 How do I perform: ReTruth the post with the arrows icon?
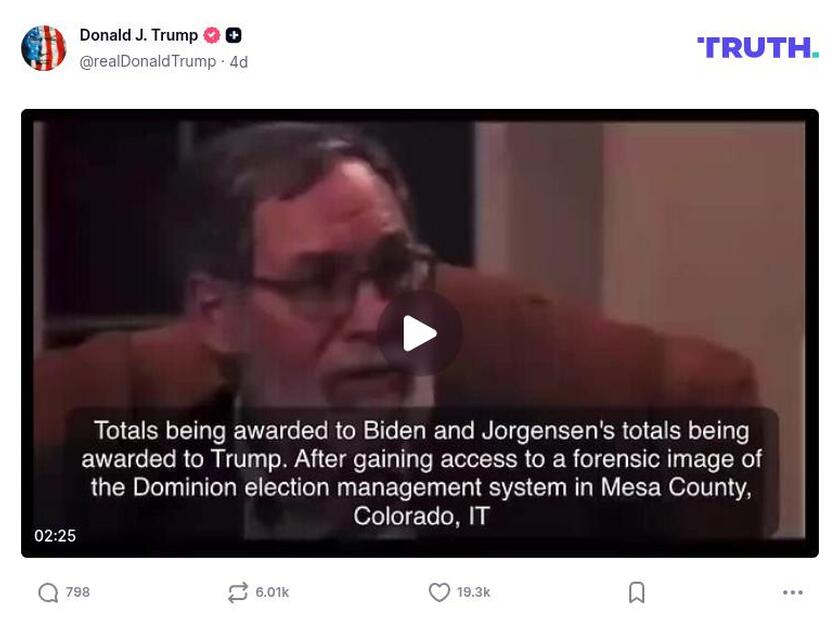(x=237, y=592)
